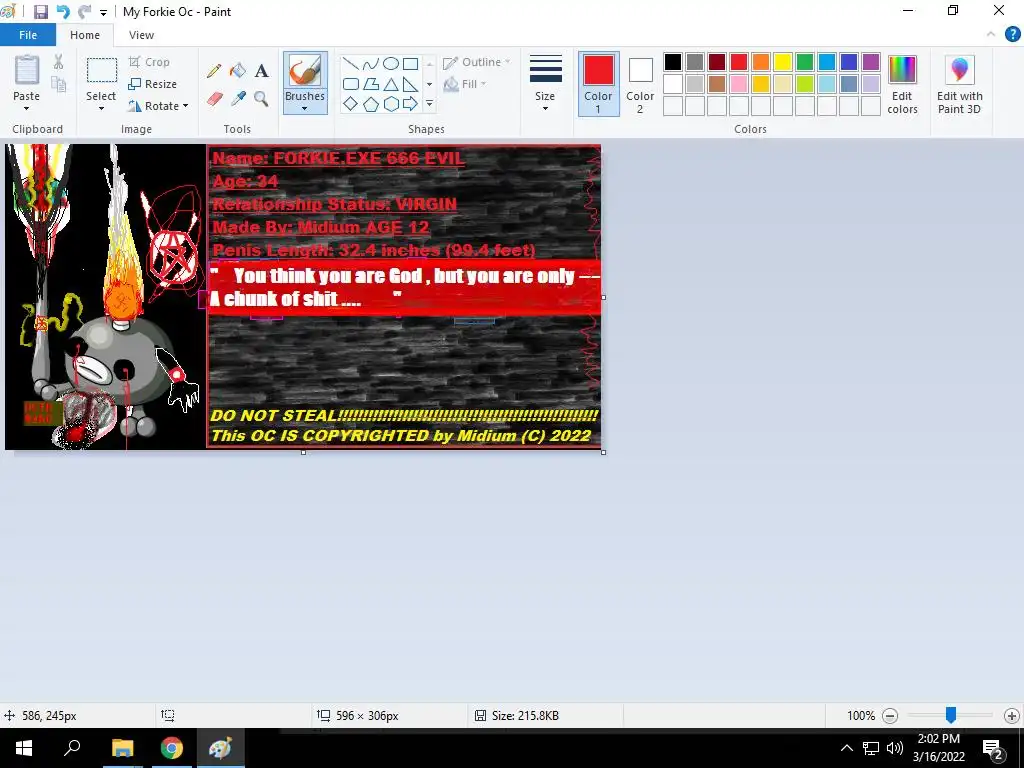Click the Paste clipboard icon
Screen dimensions: 1024x768
pyautogui.click(x=27, y=69)
